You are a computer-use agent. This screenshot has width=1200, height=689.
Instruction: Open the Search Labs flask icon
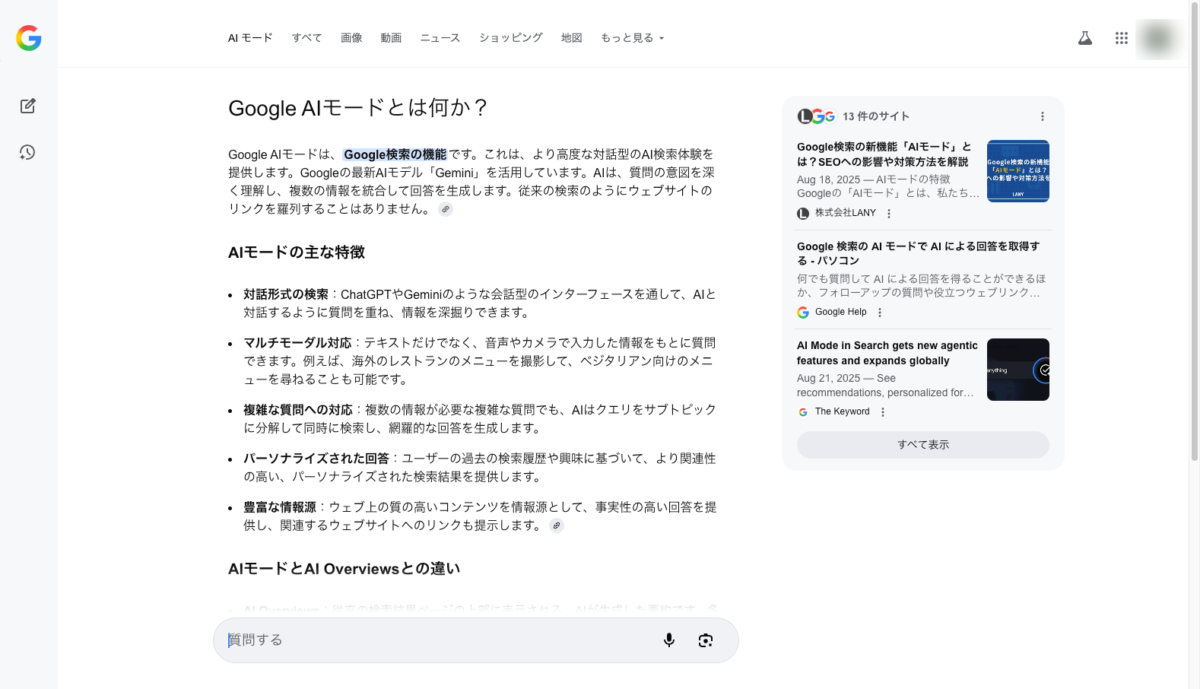coord(1084,38)
